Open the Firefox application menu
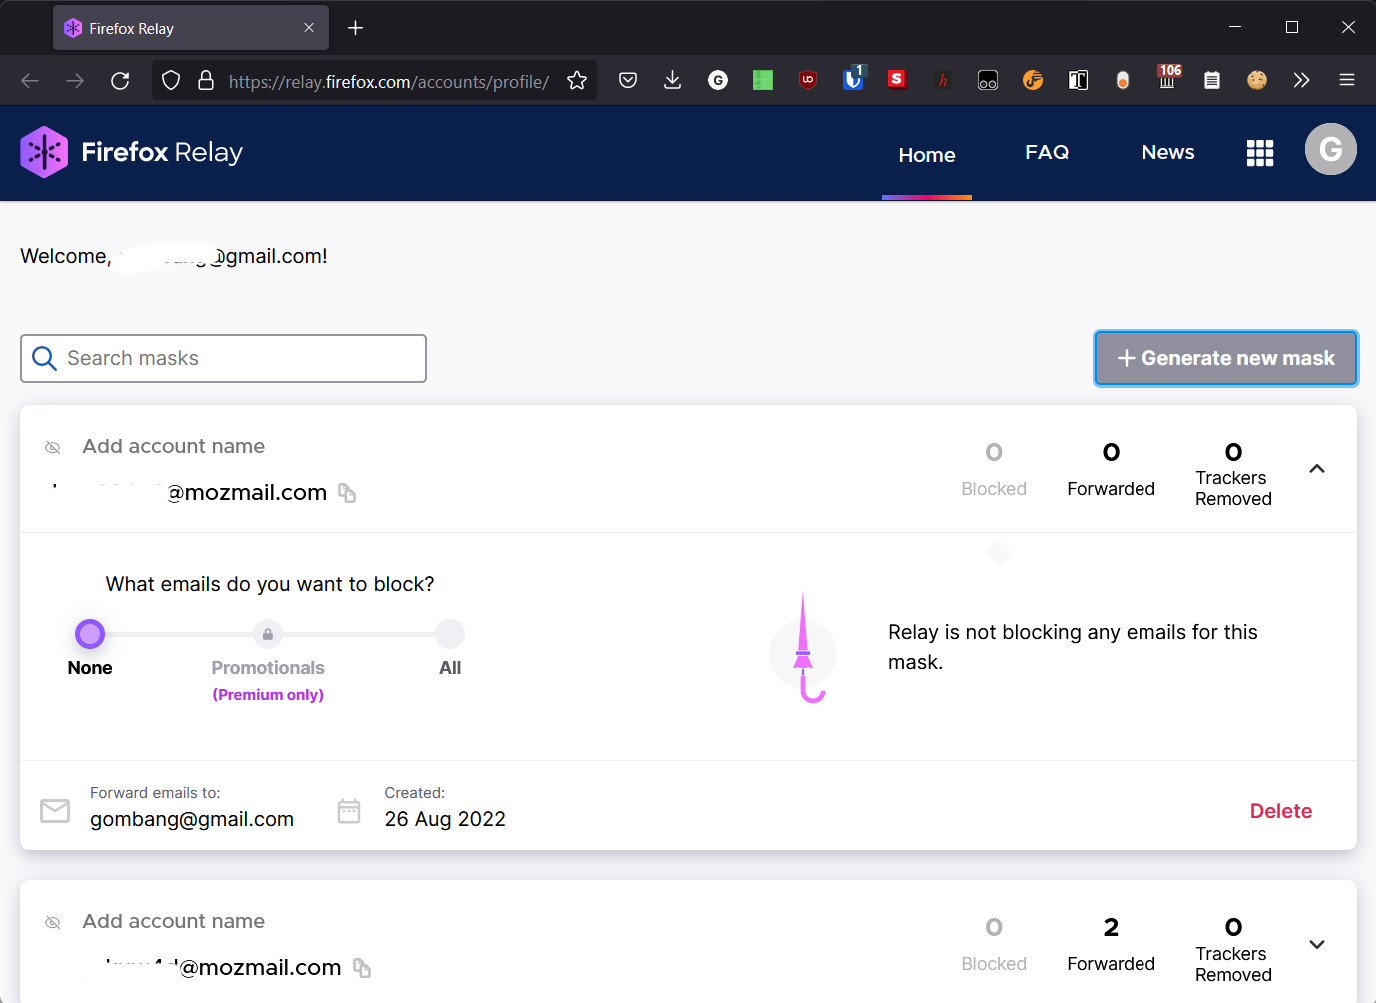 pyautogui.click(x=1347, y=80)
